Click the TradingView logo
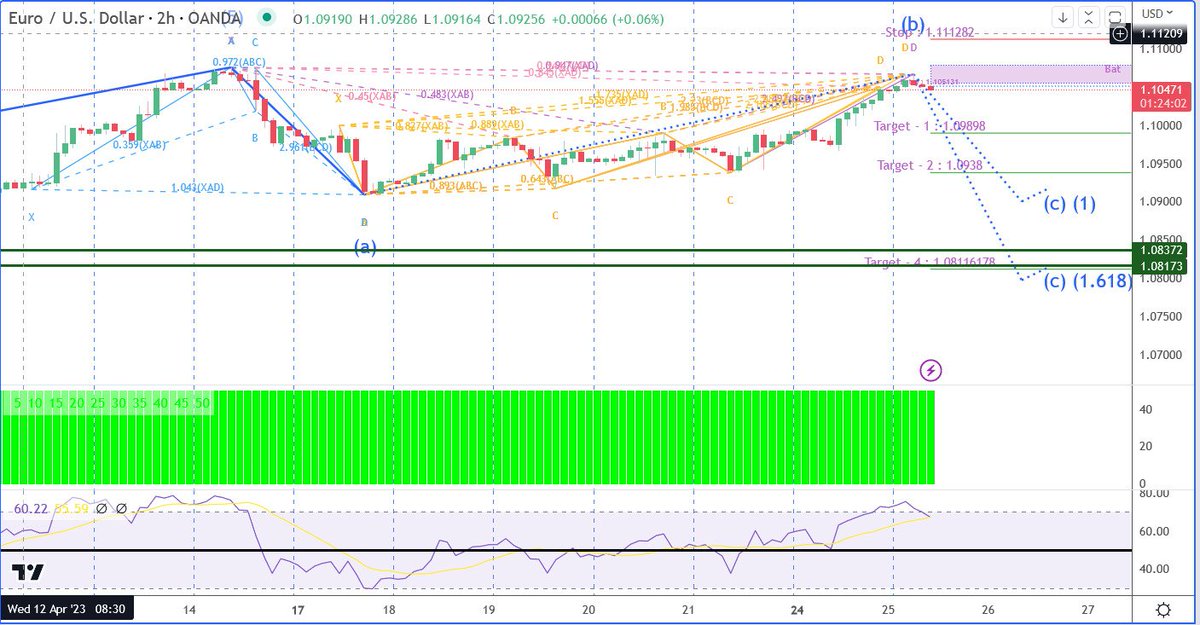Screen dimensions: 1200x625 pos(28,571)
